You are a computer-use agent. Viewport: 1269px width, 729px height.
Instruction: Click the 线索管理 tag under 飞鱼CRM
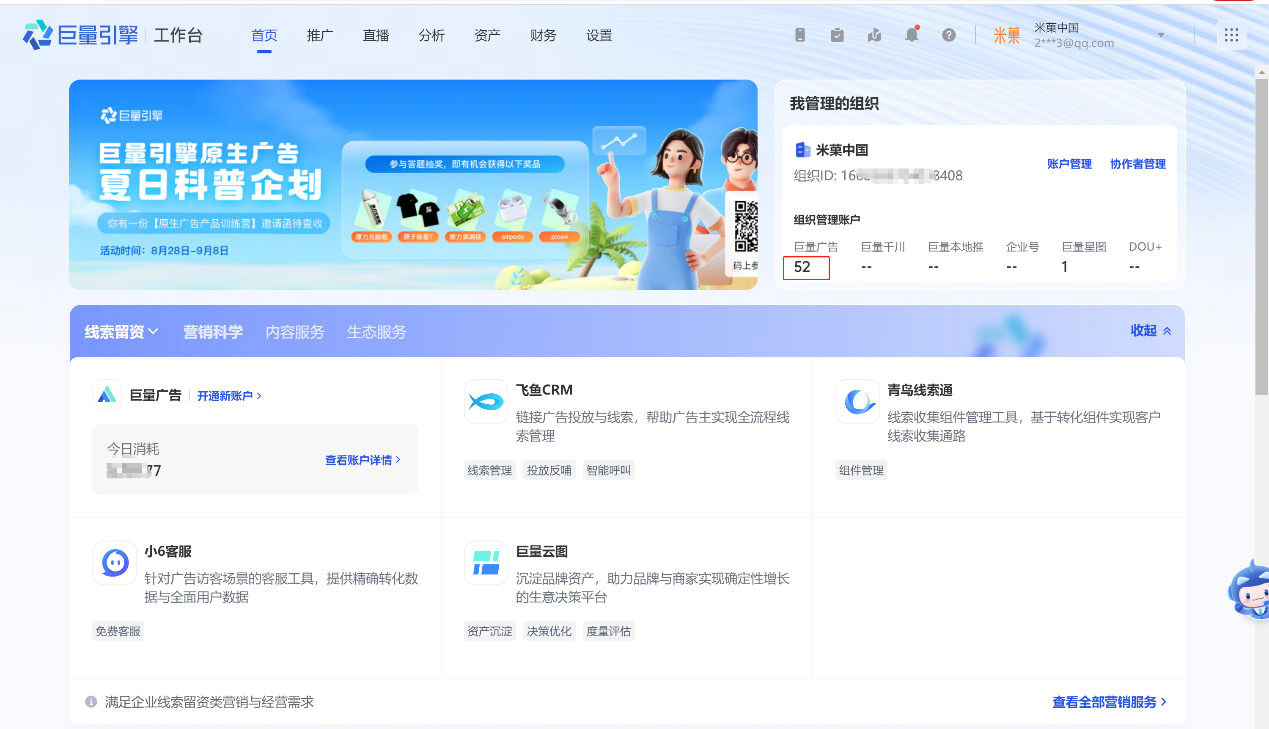coord(490,470)
